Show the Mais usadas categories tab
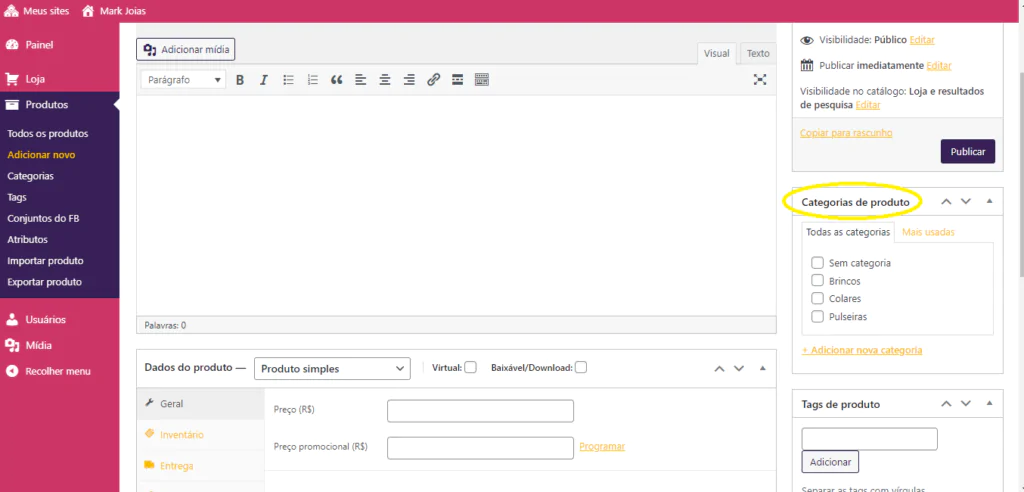The height and width of the screenshot is (492, 1024). coord(928,232)
